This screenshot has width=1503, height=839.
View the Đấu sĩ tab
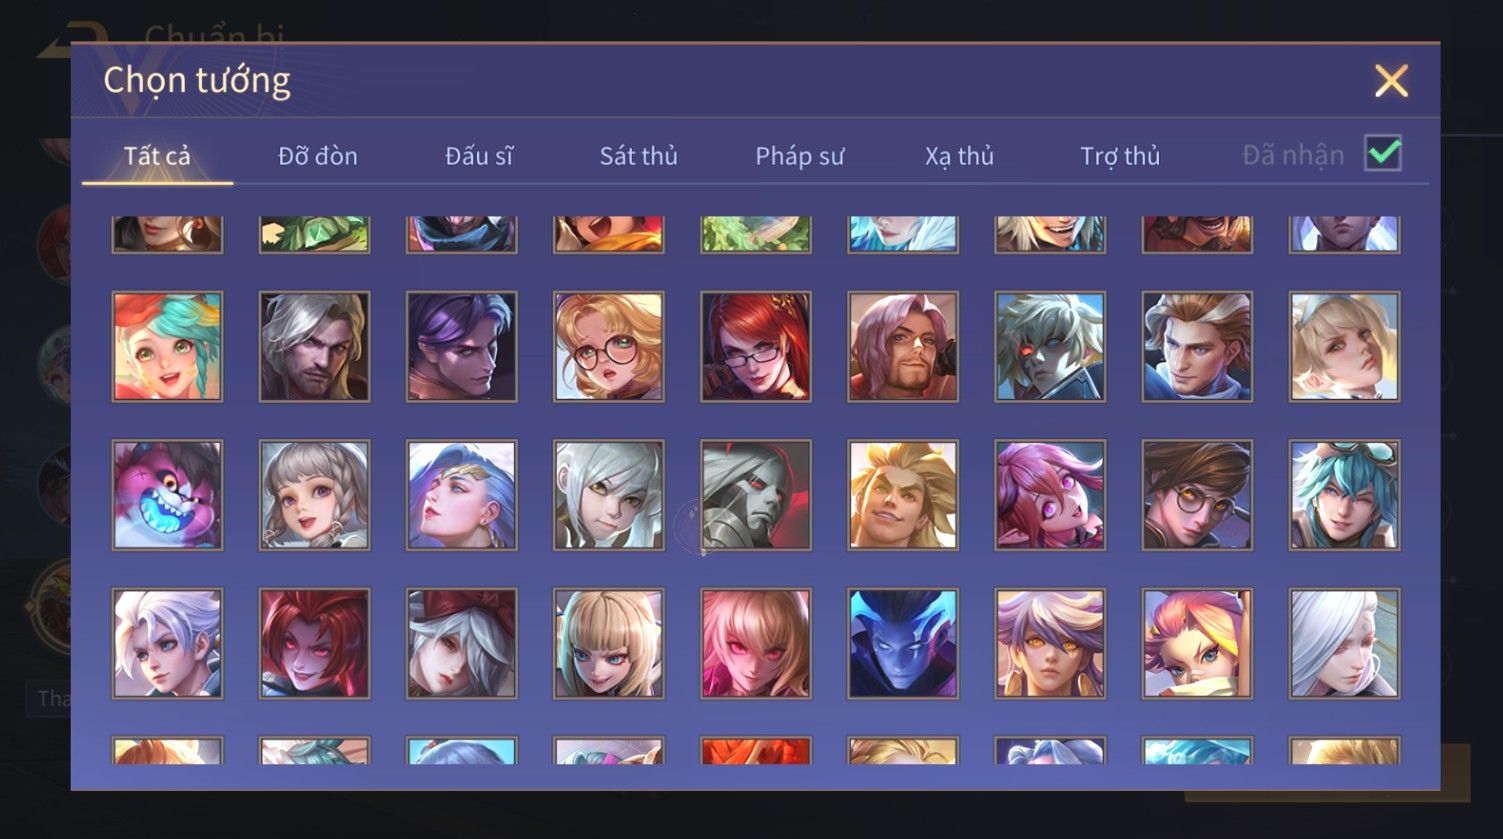tap(479, 156)
